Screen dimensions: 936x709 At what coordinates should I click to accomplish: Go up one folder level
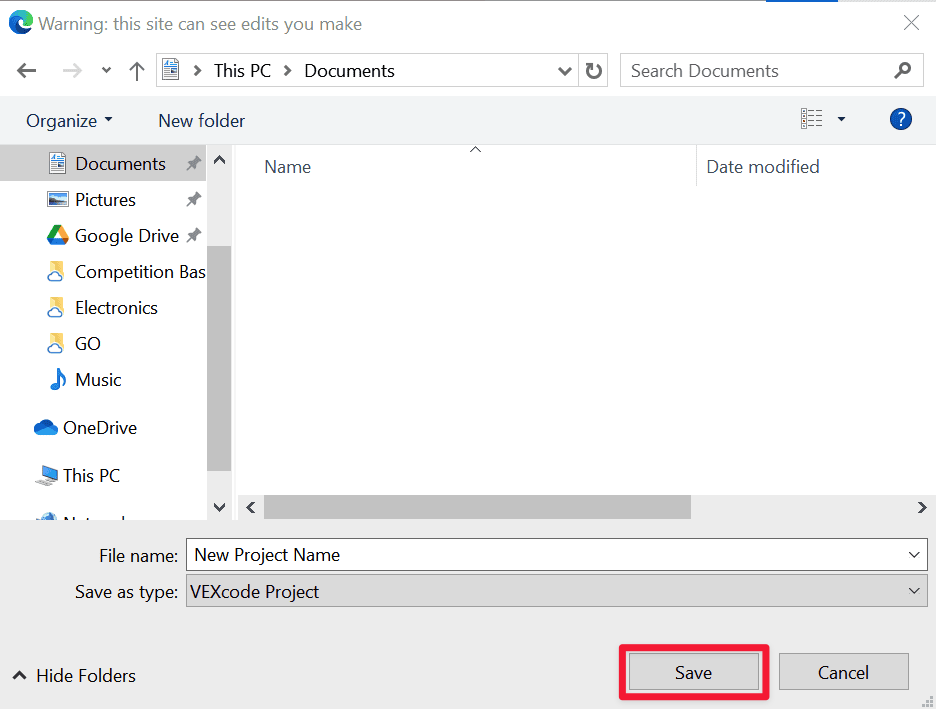pyautogui.click(x=137, y=70)
